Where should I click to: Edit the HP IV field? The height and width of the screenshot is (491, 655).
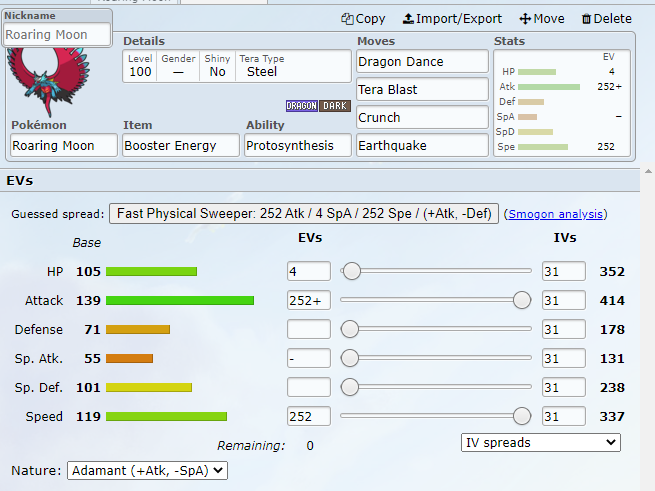(564, 272)
